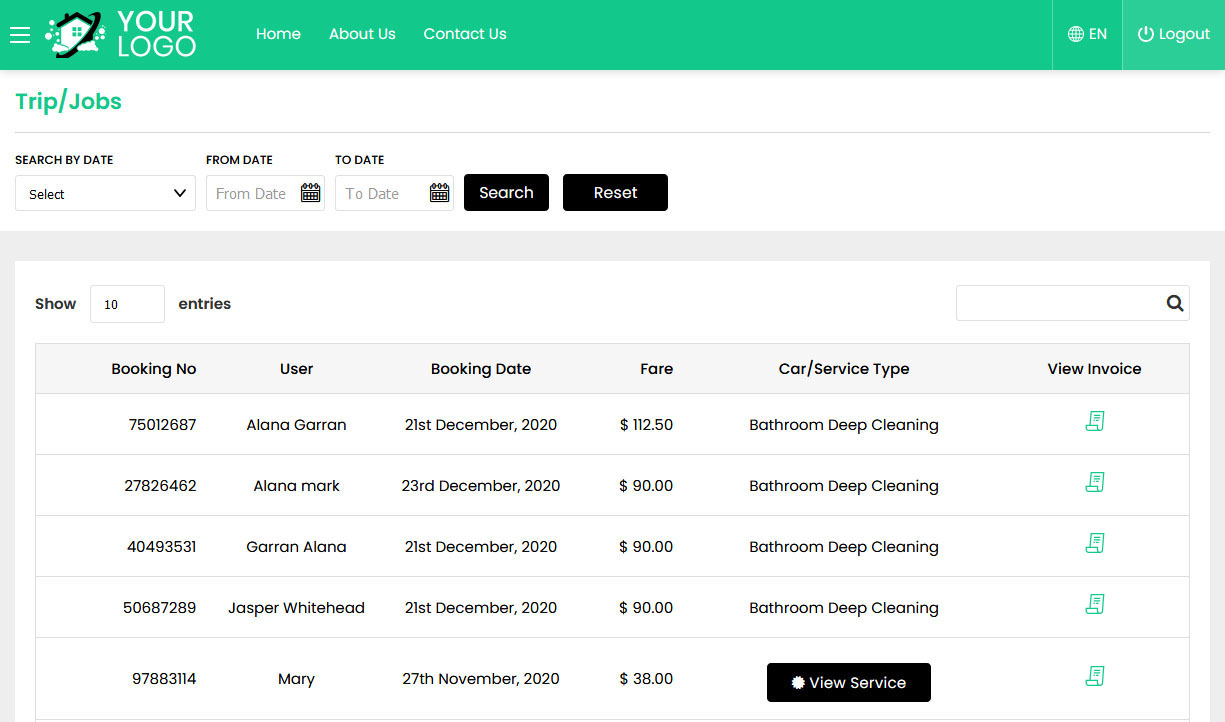This screenshot has height=722, width=1225.
Task: Select user name Alana mark
Action: (x=297, y=486)
